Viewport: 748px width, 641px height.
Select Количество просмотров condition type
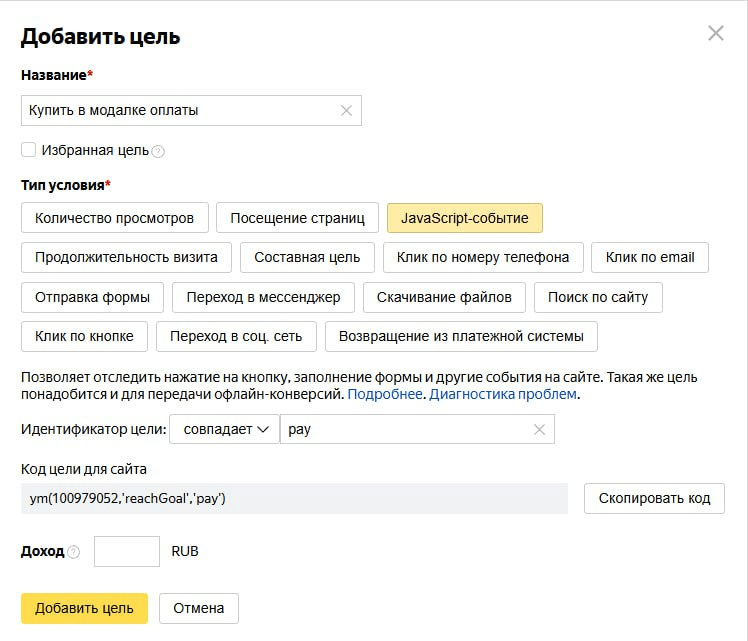pos(114,218)
